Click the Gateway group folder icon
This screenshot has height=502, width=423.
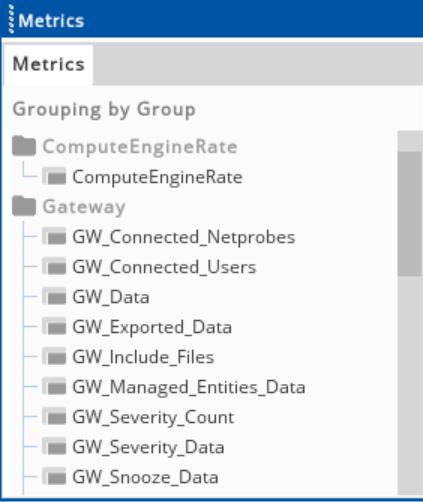24,206
